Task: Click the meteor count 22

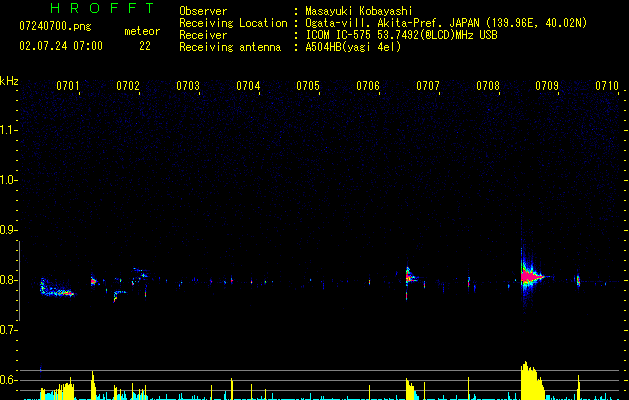Action: [145, 46]
